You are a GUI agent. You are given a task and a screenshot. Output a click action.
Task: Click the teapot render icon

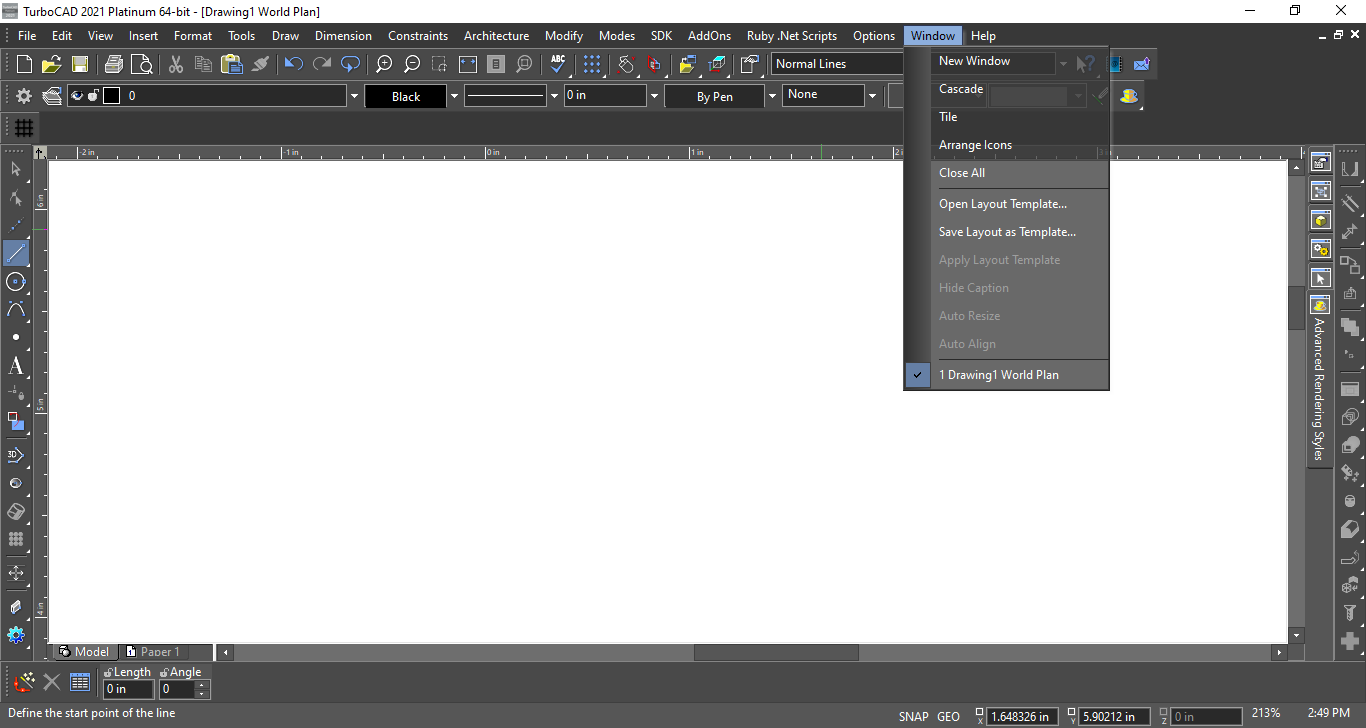1130,96
